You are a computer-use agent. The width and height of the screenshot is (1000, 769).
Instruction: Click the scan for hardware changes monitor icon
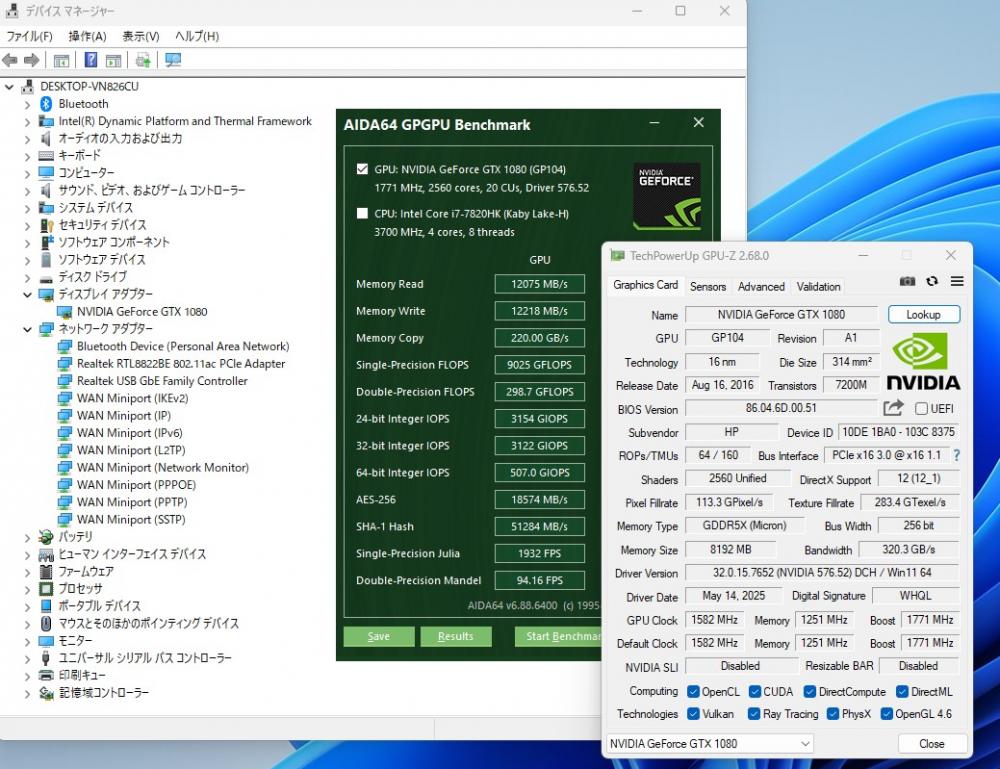coord(173,60)
